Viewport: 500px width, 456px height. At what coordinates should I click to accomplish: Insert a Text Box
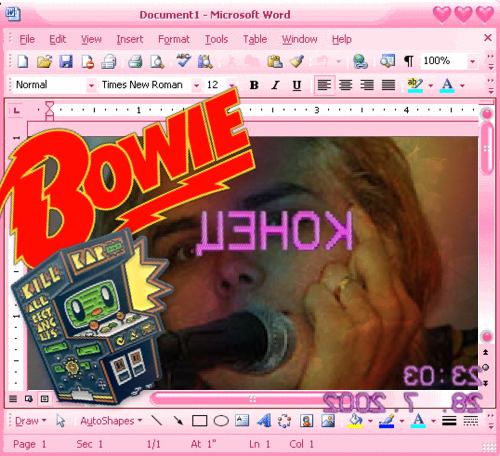pyautogui.click(x=242, y=421)
